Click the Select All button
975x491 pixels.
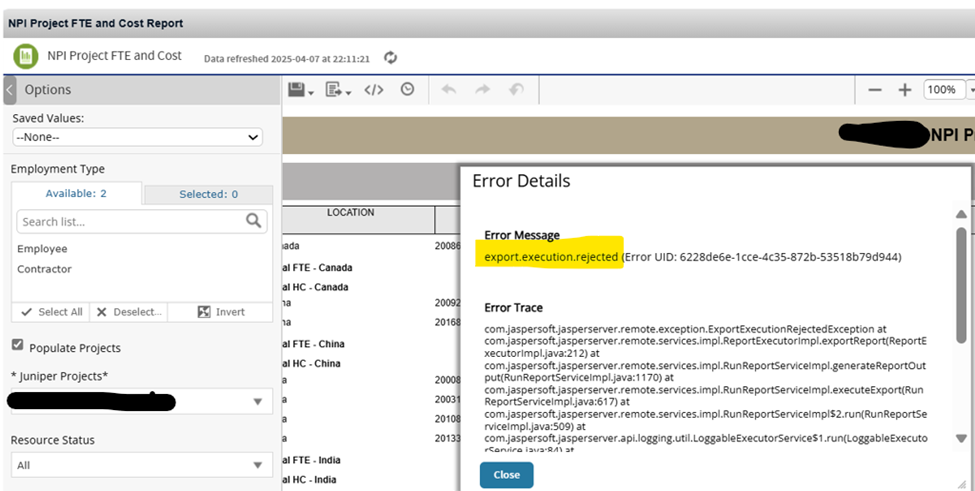coord(51,312)
